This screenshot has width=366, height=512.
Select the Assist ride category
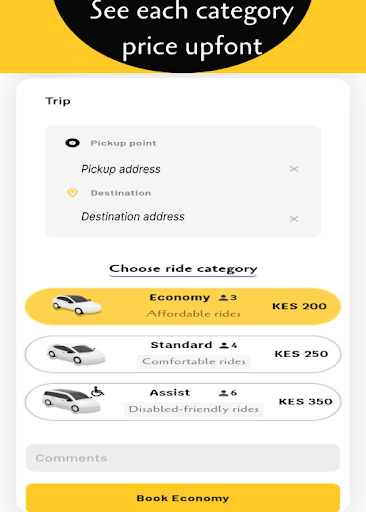(183, 402)
